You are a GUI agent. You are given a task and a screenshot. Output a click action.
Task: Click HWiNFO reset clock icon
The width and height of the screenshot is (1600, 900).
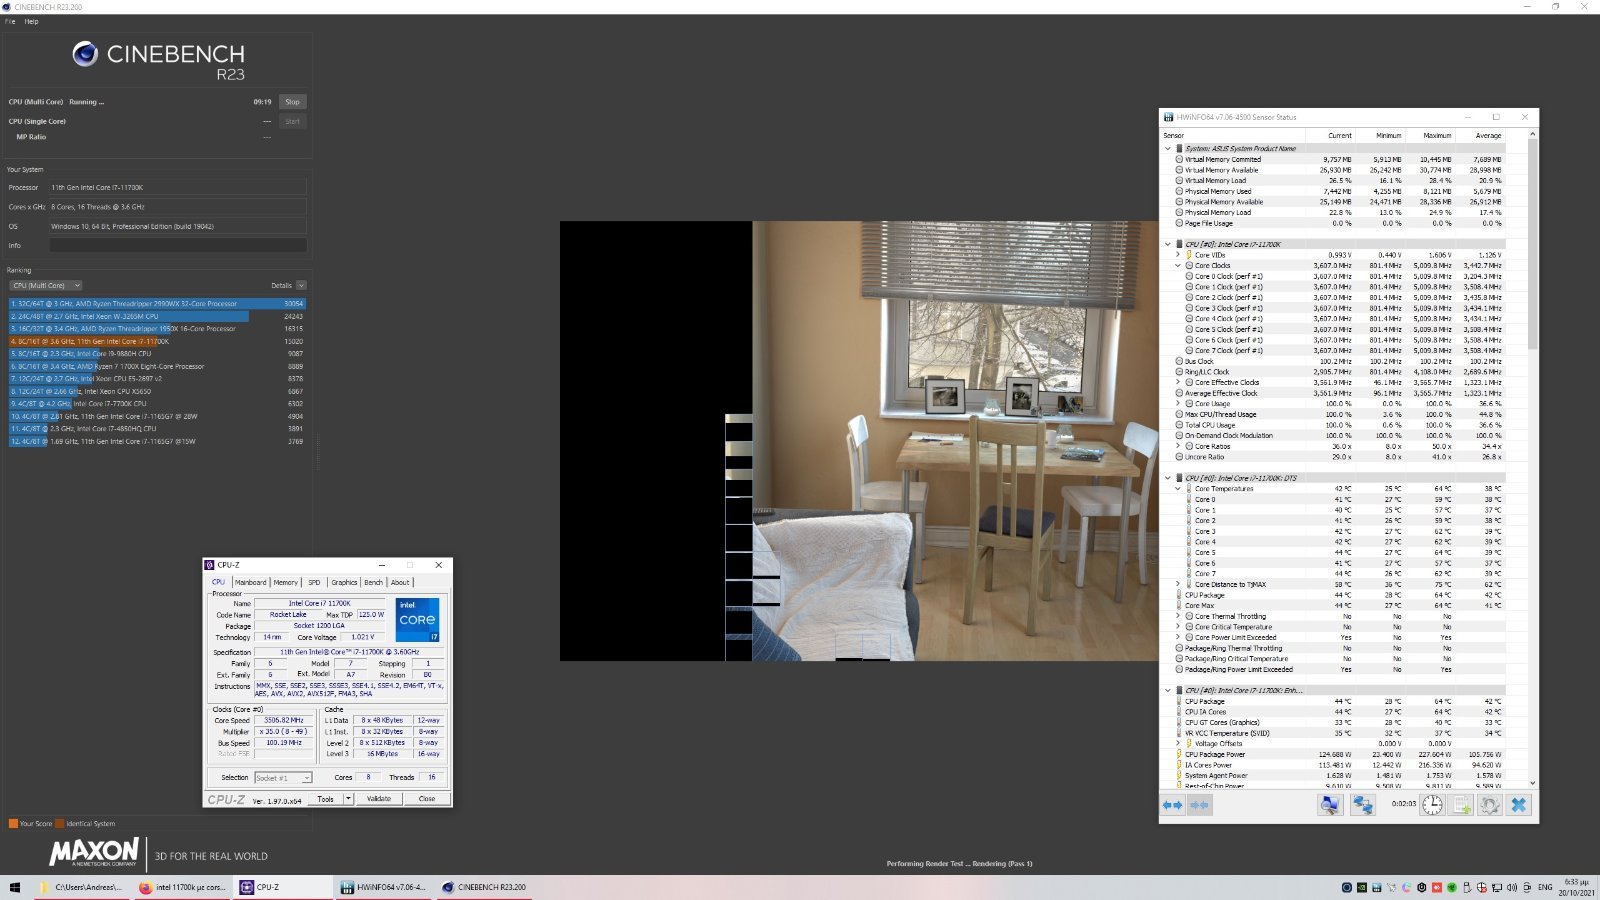1432,805
